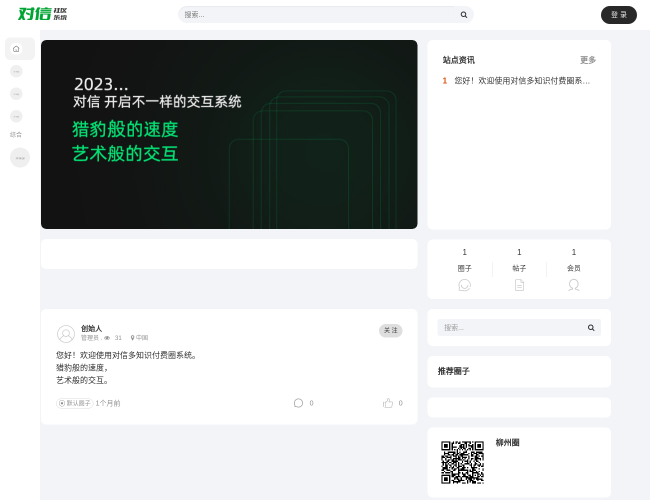Screen dimensions: 650x500
Task: Click the top search magnifier icon
Action: [464, 15]
